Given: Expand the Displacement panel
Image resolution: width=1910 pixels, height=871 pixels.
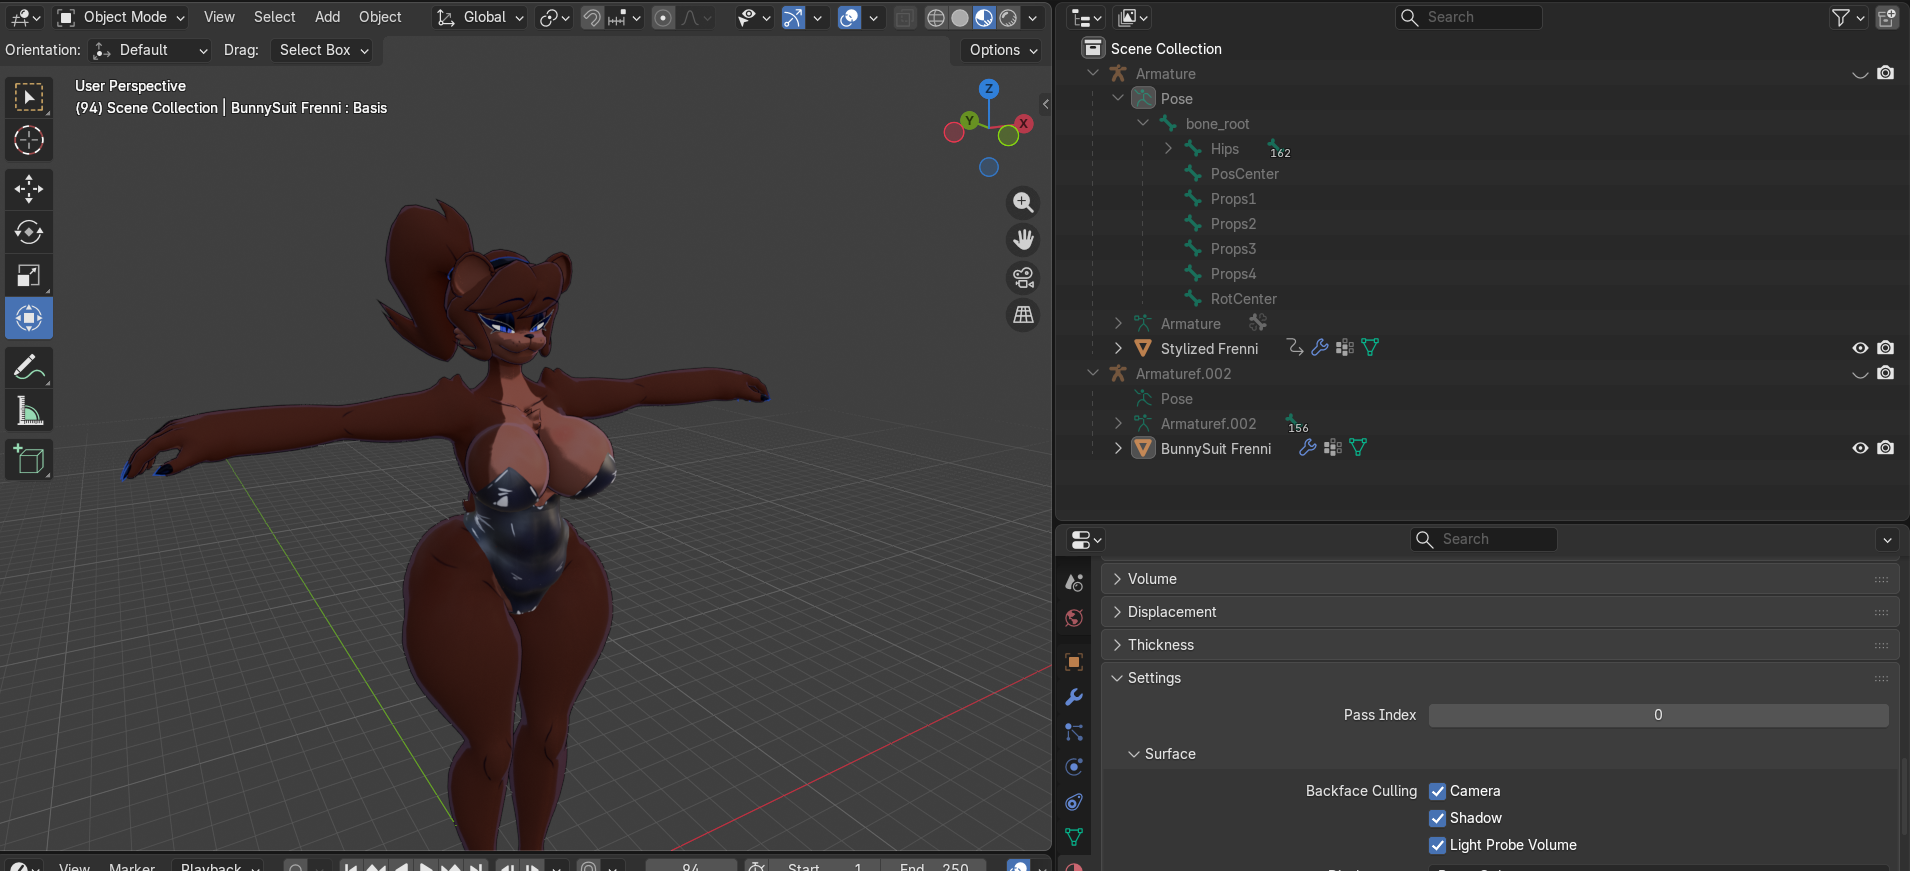Looking at the screenshot, I should pyautogui.click(x=1499, y=612).
